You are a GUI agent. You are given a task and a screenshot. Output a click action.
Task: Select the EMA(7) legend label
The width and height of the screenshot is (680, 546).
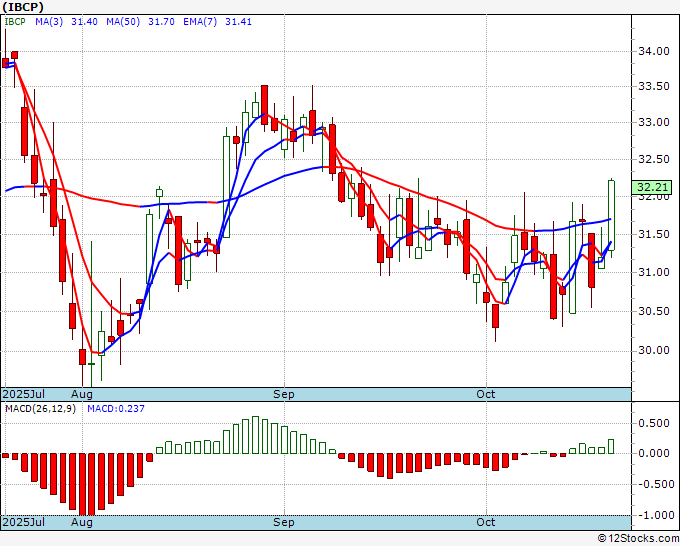(200, 22)
